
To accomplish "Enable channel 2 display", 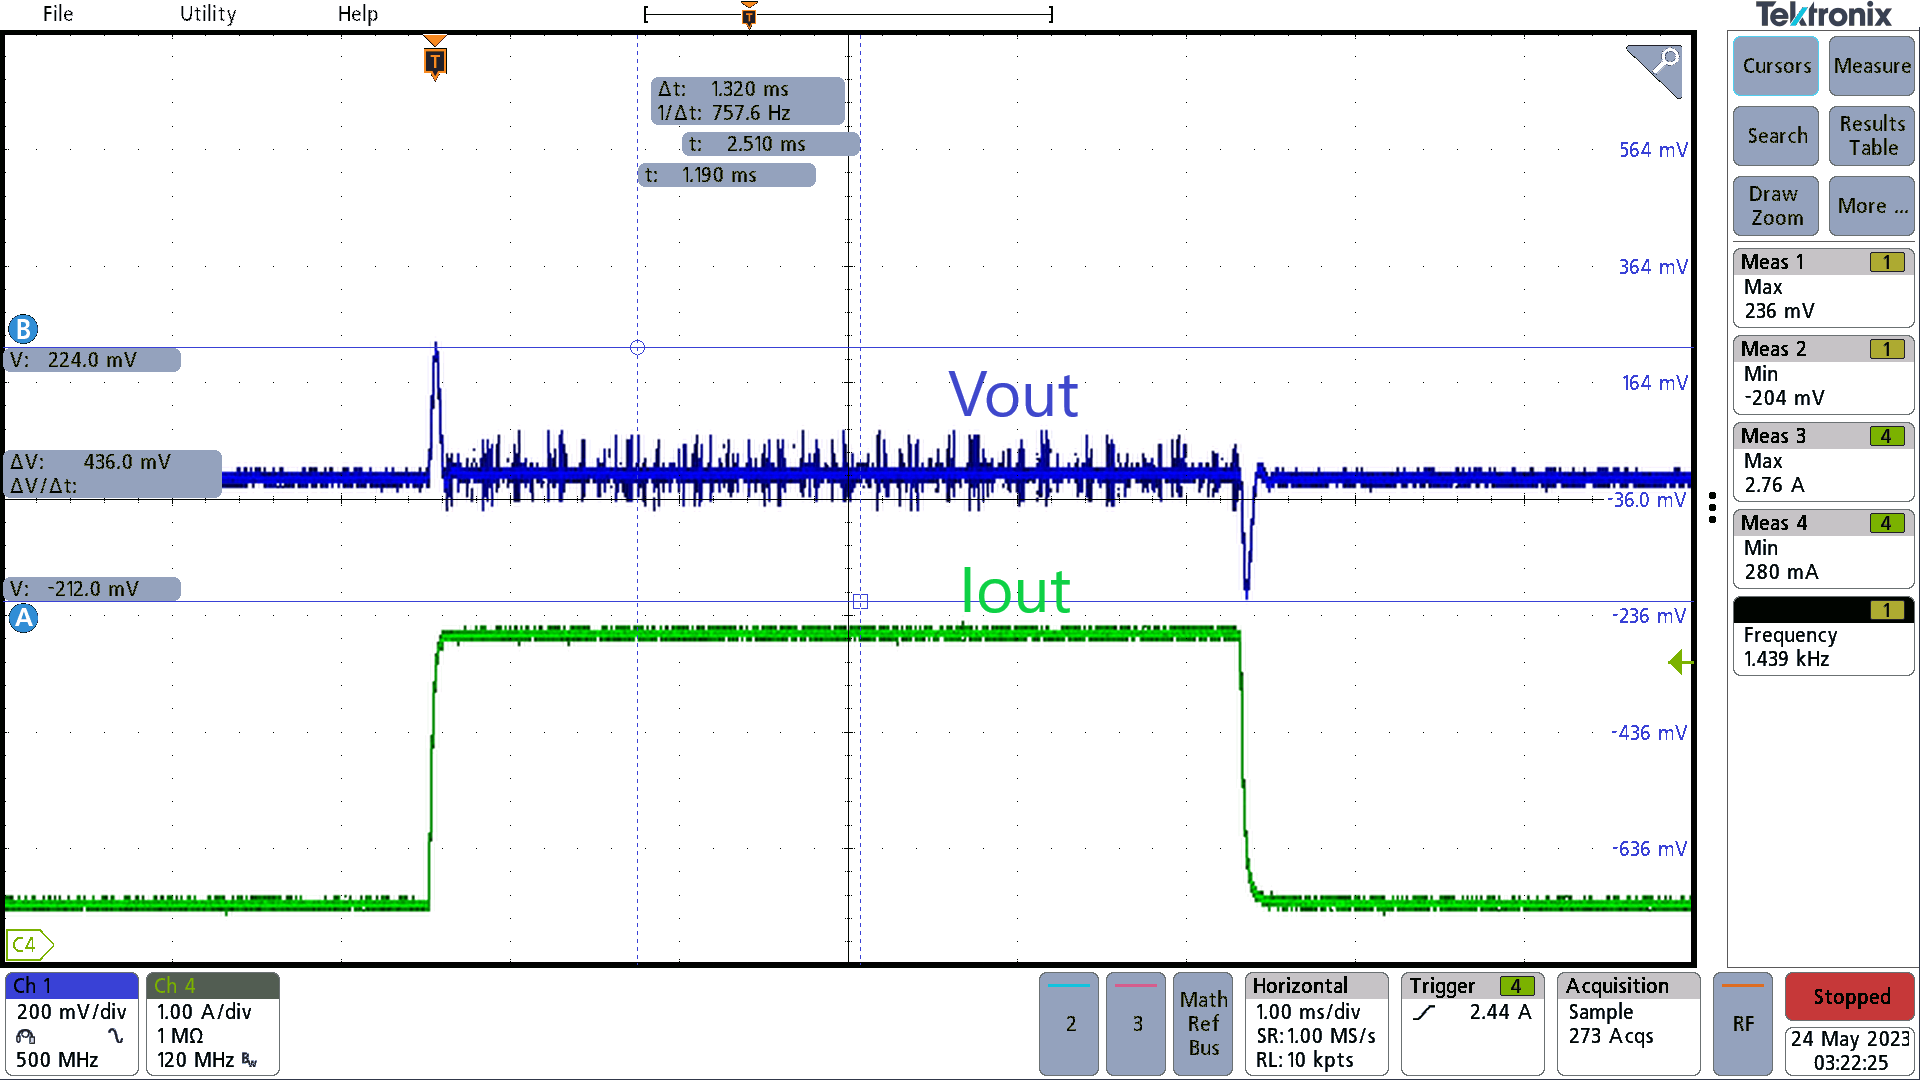I will point(1068,1023).
